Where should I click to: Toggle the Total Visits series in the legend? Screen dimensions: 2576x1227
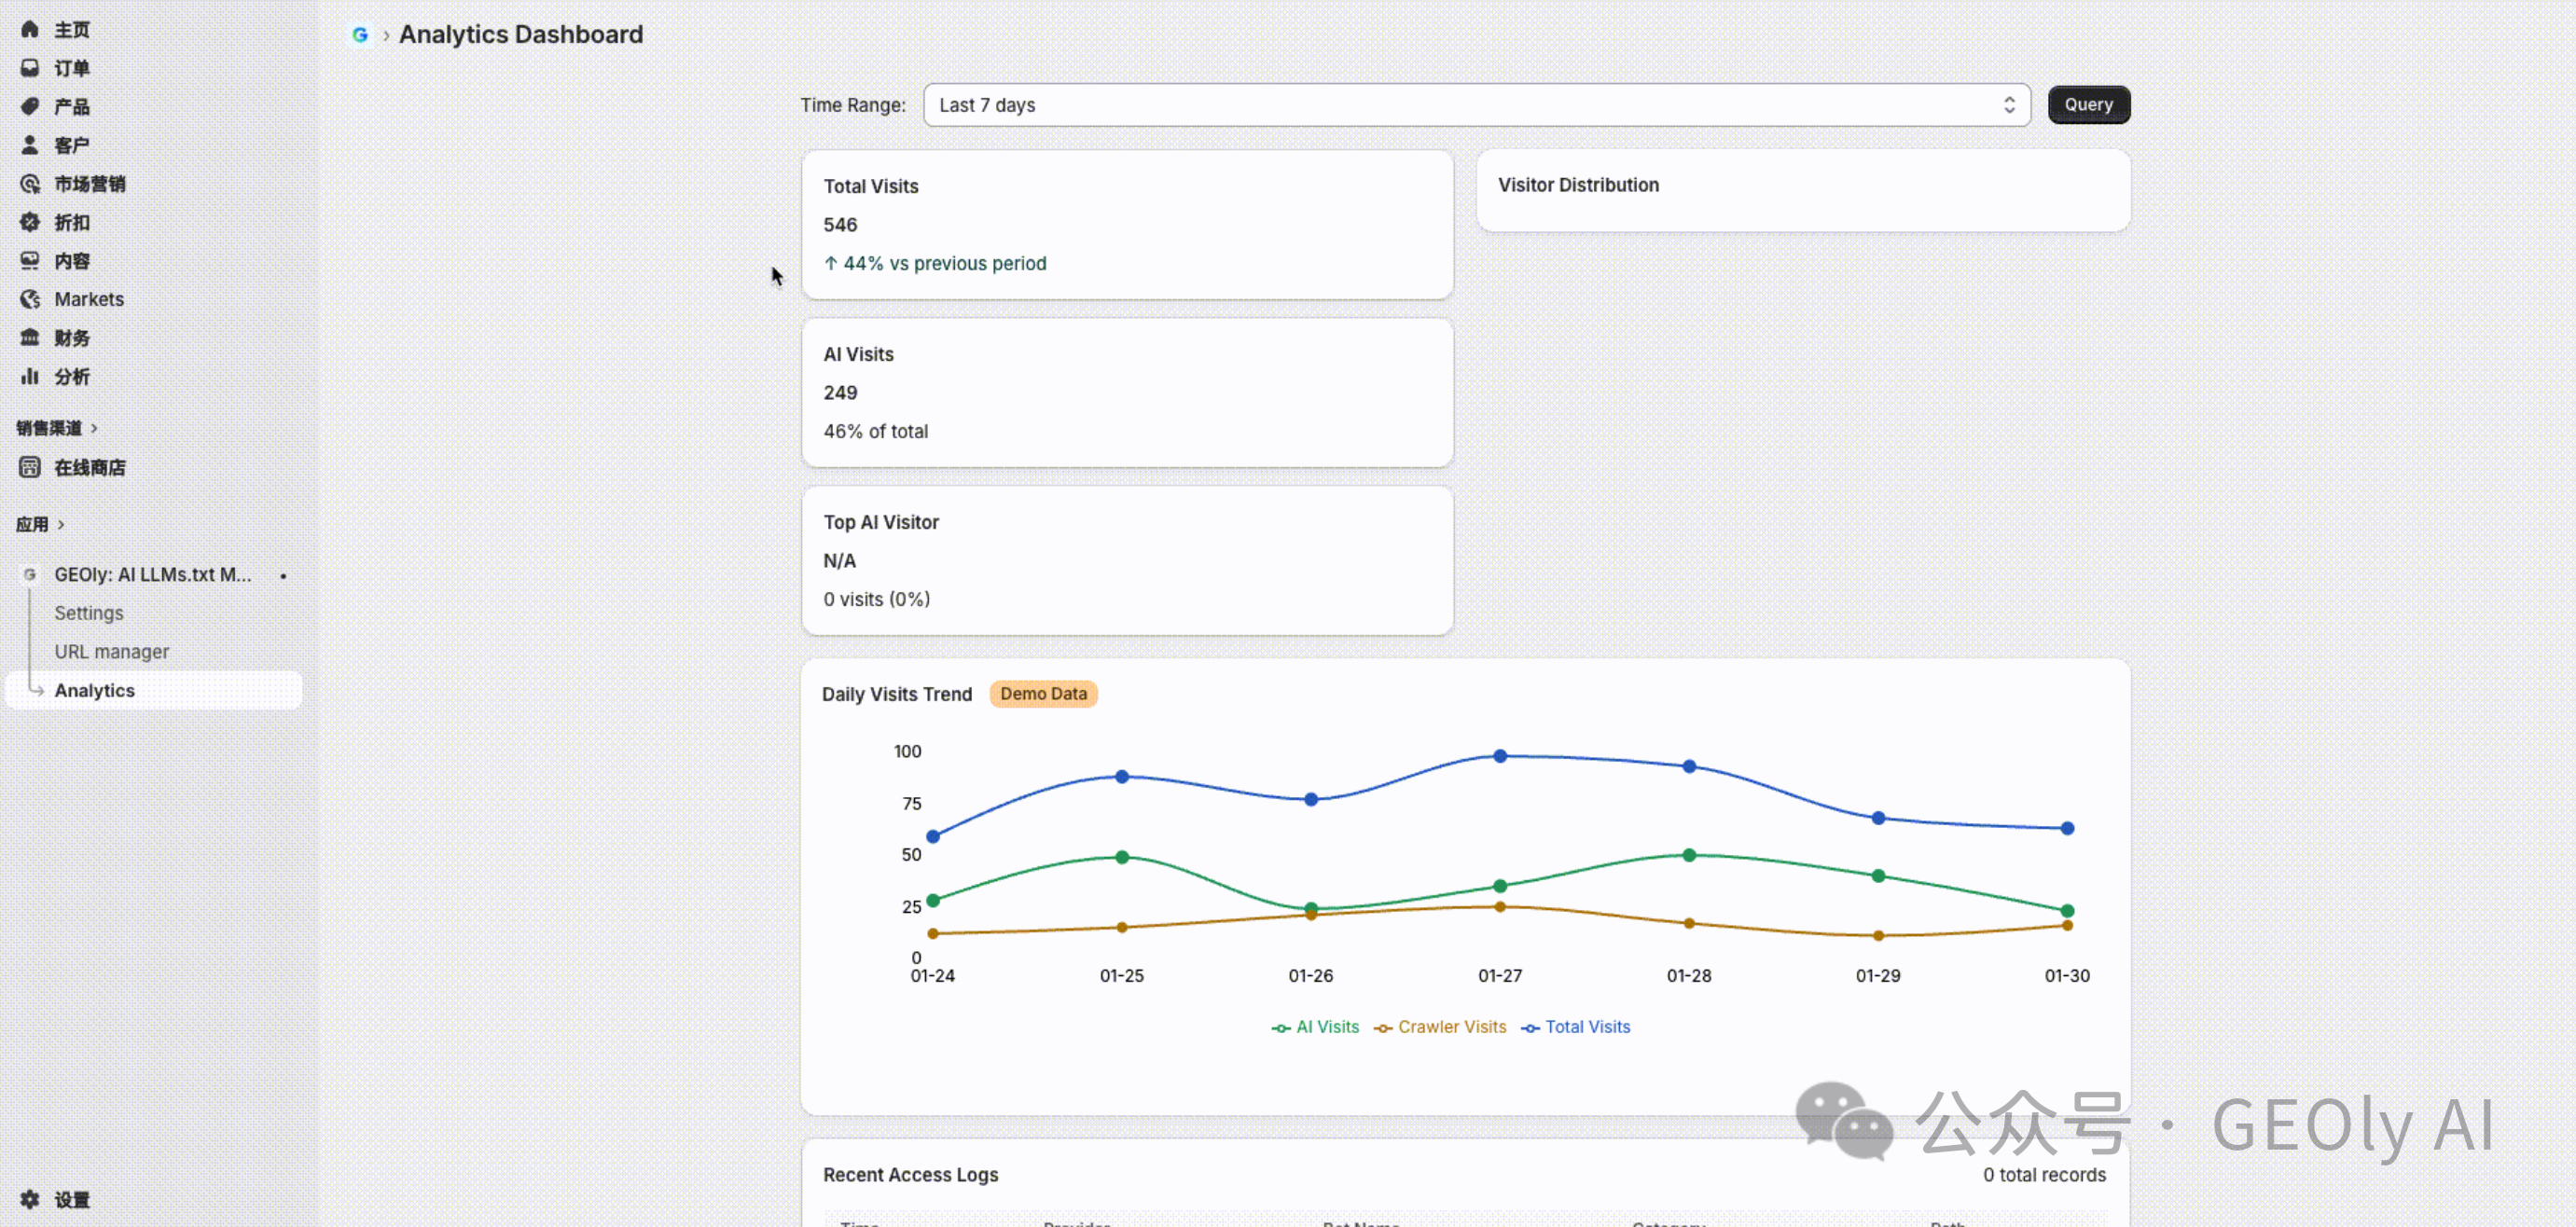pyautogui.click(x=1576, y=1027)
